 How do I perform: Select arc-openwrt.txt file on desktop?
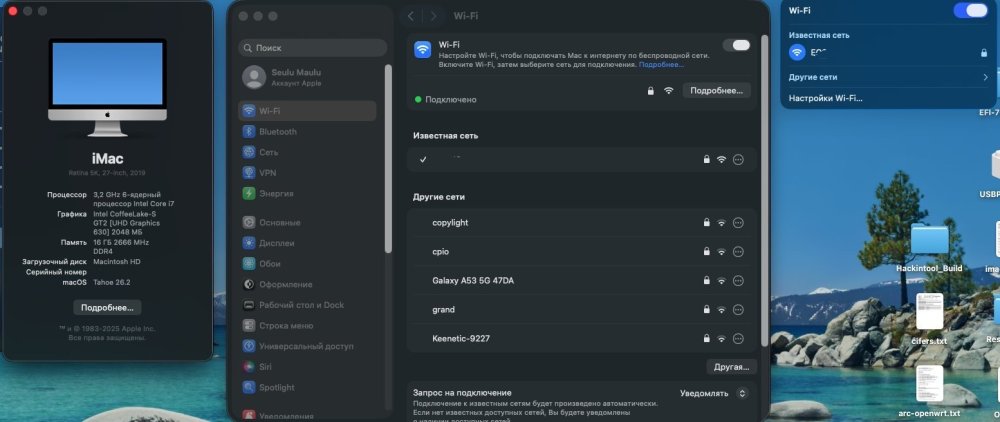point(929,391)
